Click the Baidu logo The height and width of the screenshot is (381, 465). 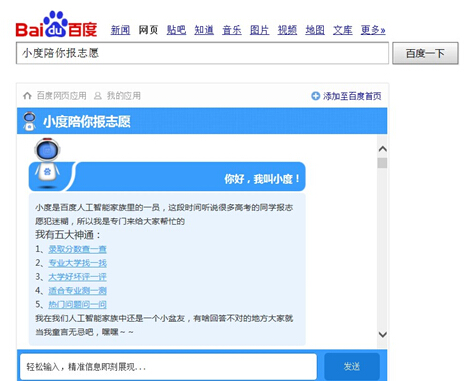coord(56,24)
